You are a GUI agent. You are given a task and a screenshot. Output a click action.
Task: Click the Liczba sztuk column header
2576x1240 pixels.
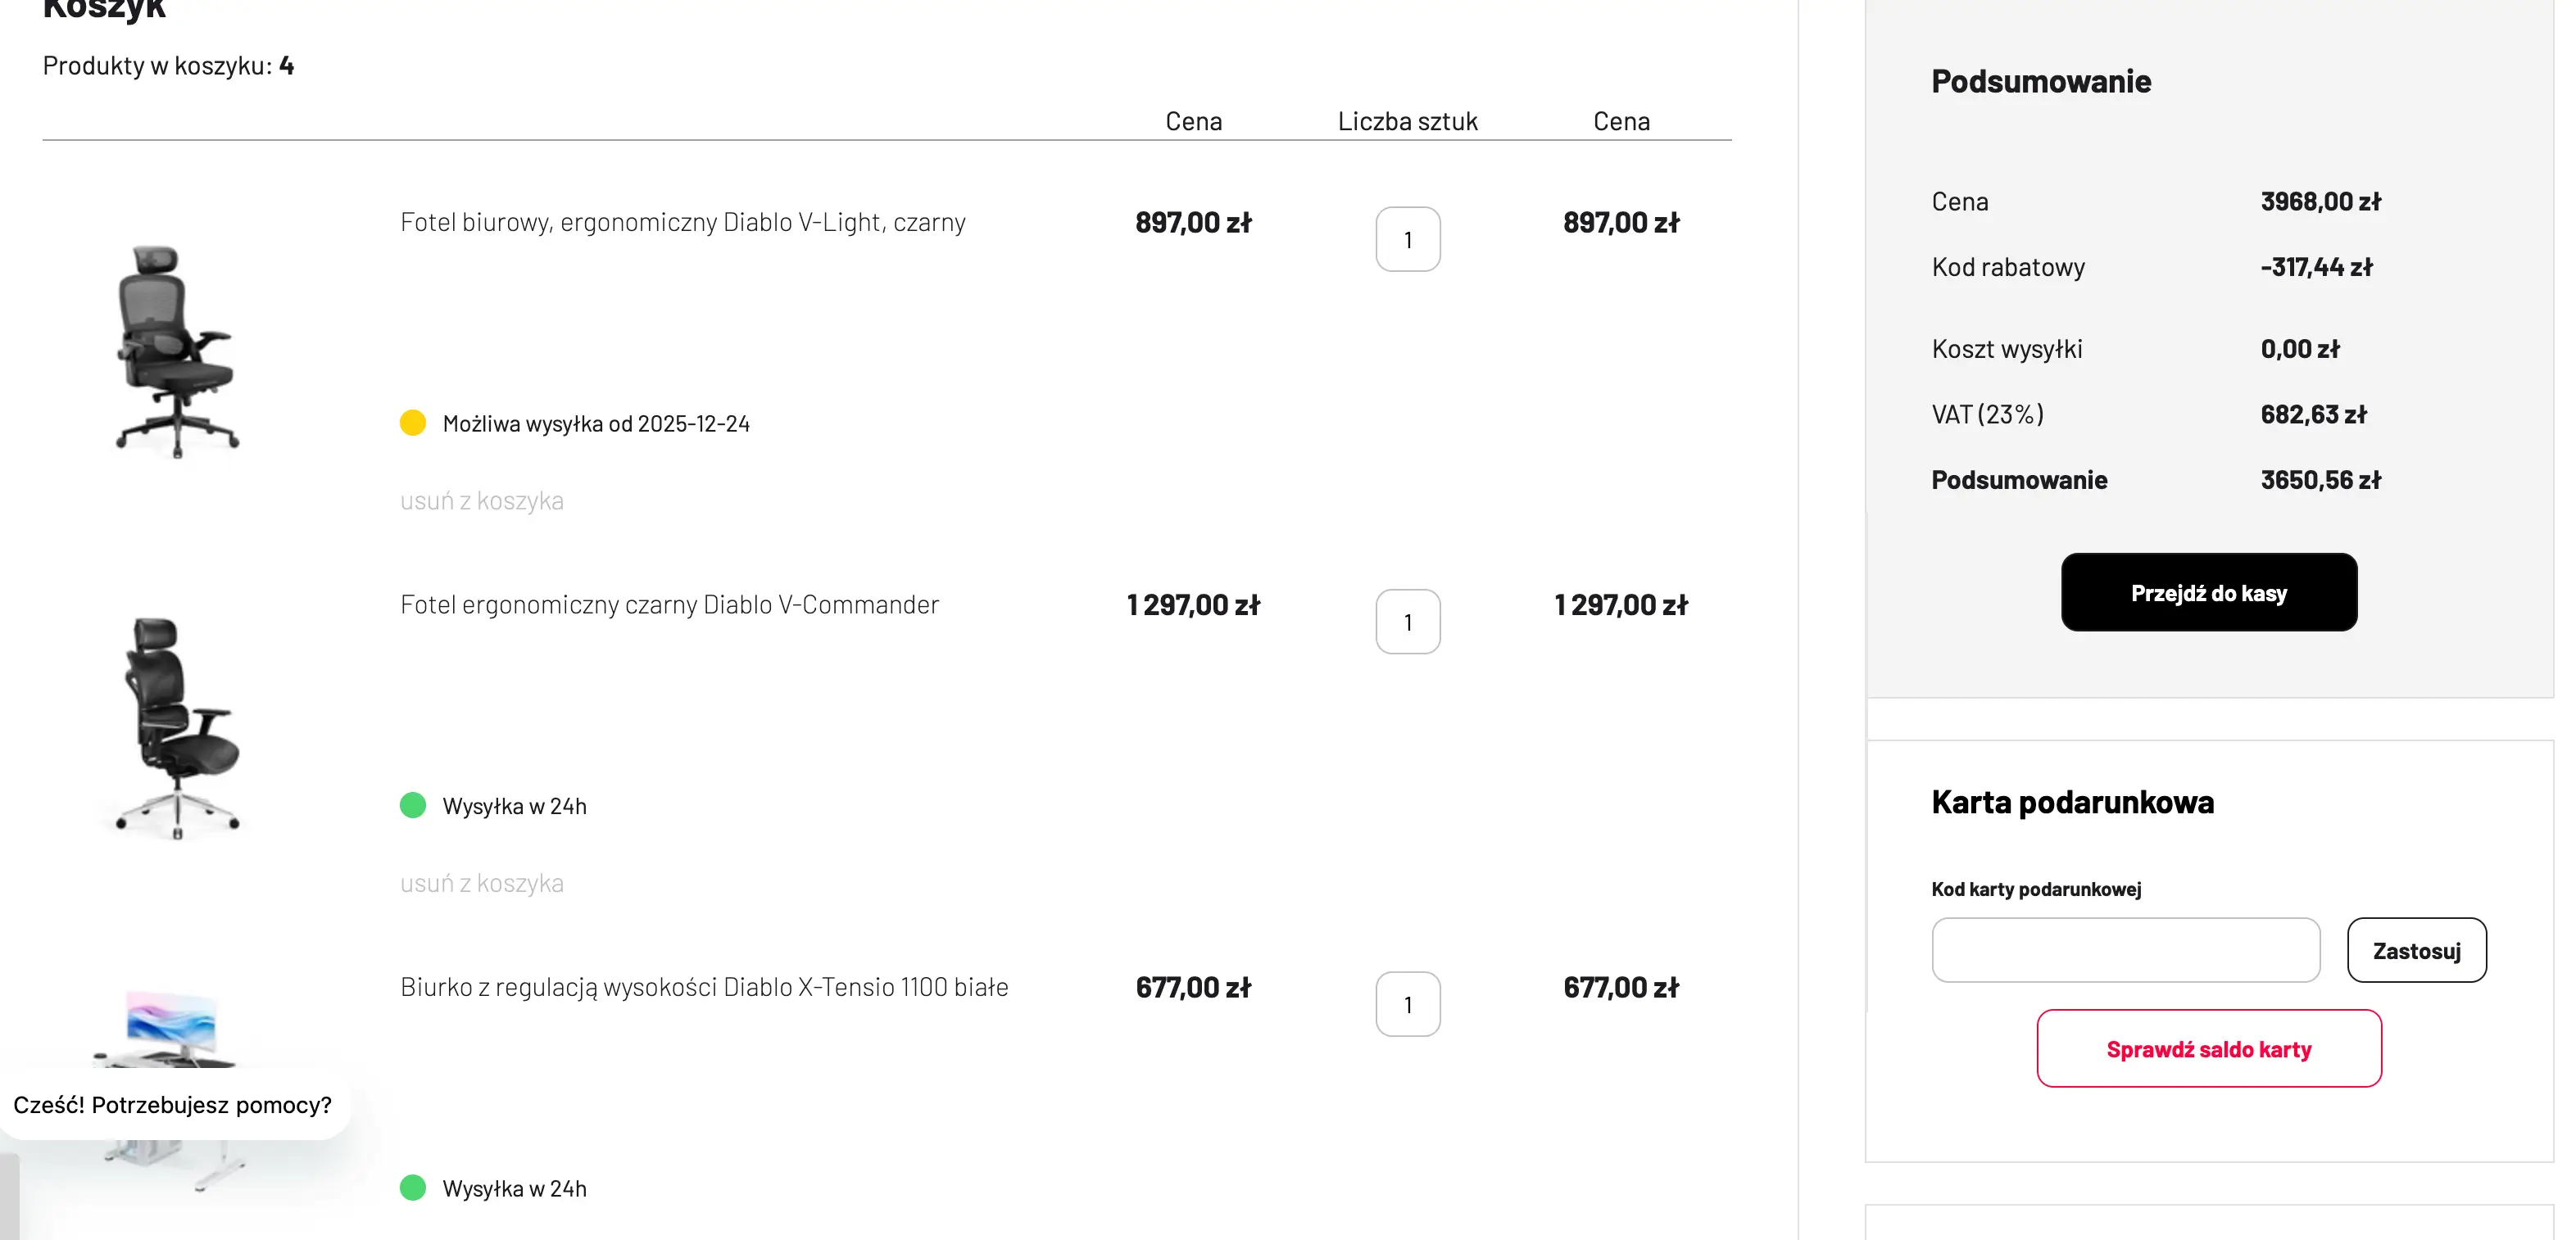pos(1407,122)
